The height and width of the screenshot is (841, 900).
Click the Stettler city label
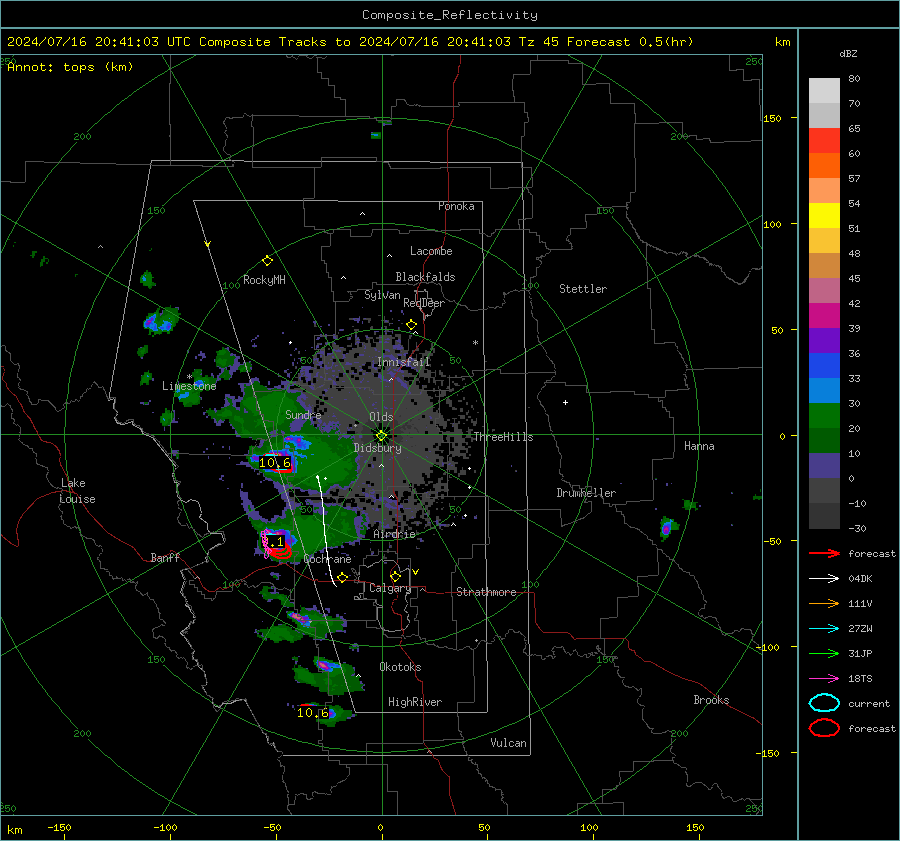tap(583, 289)
